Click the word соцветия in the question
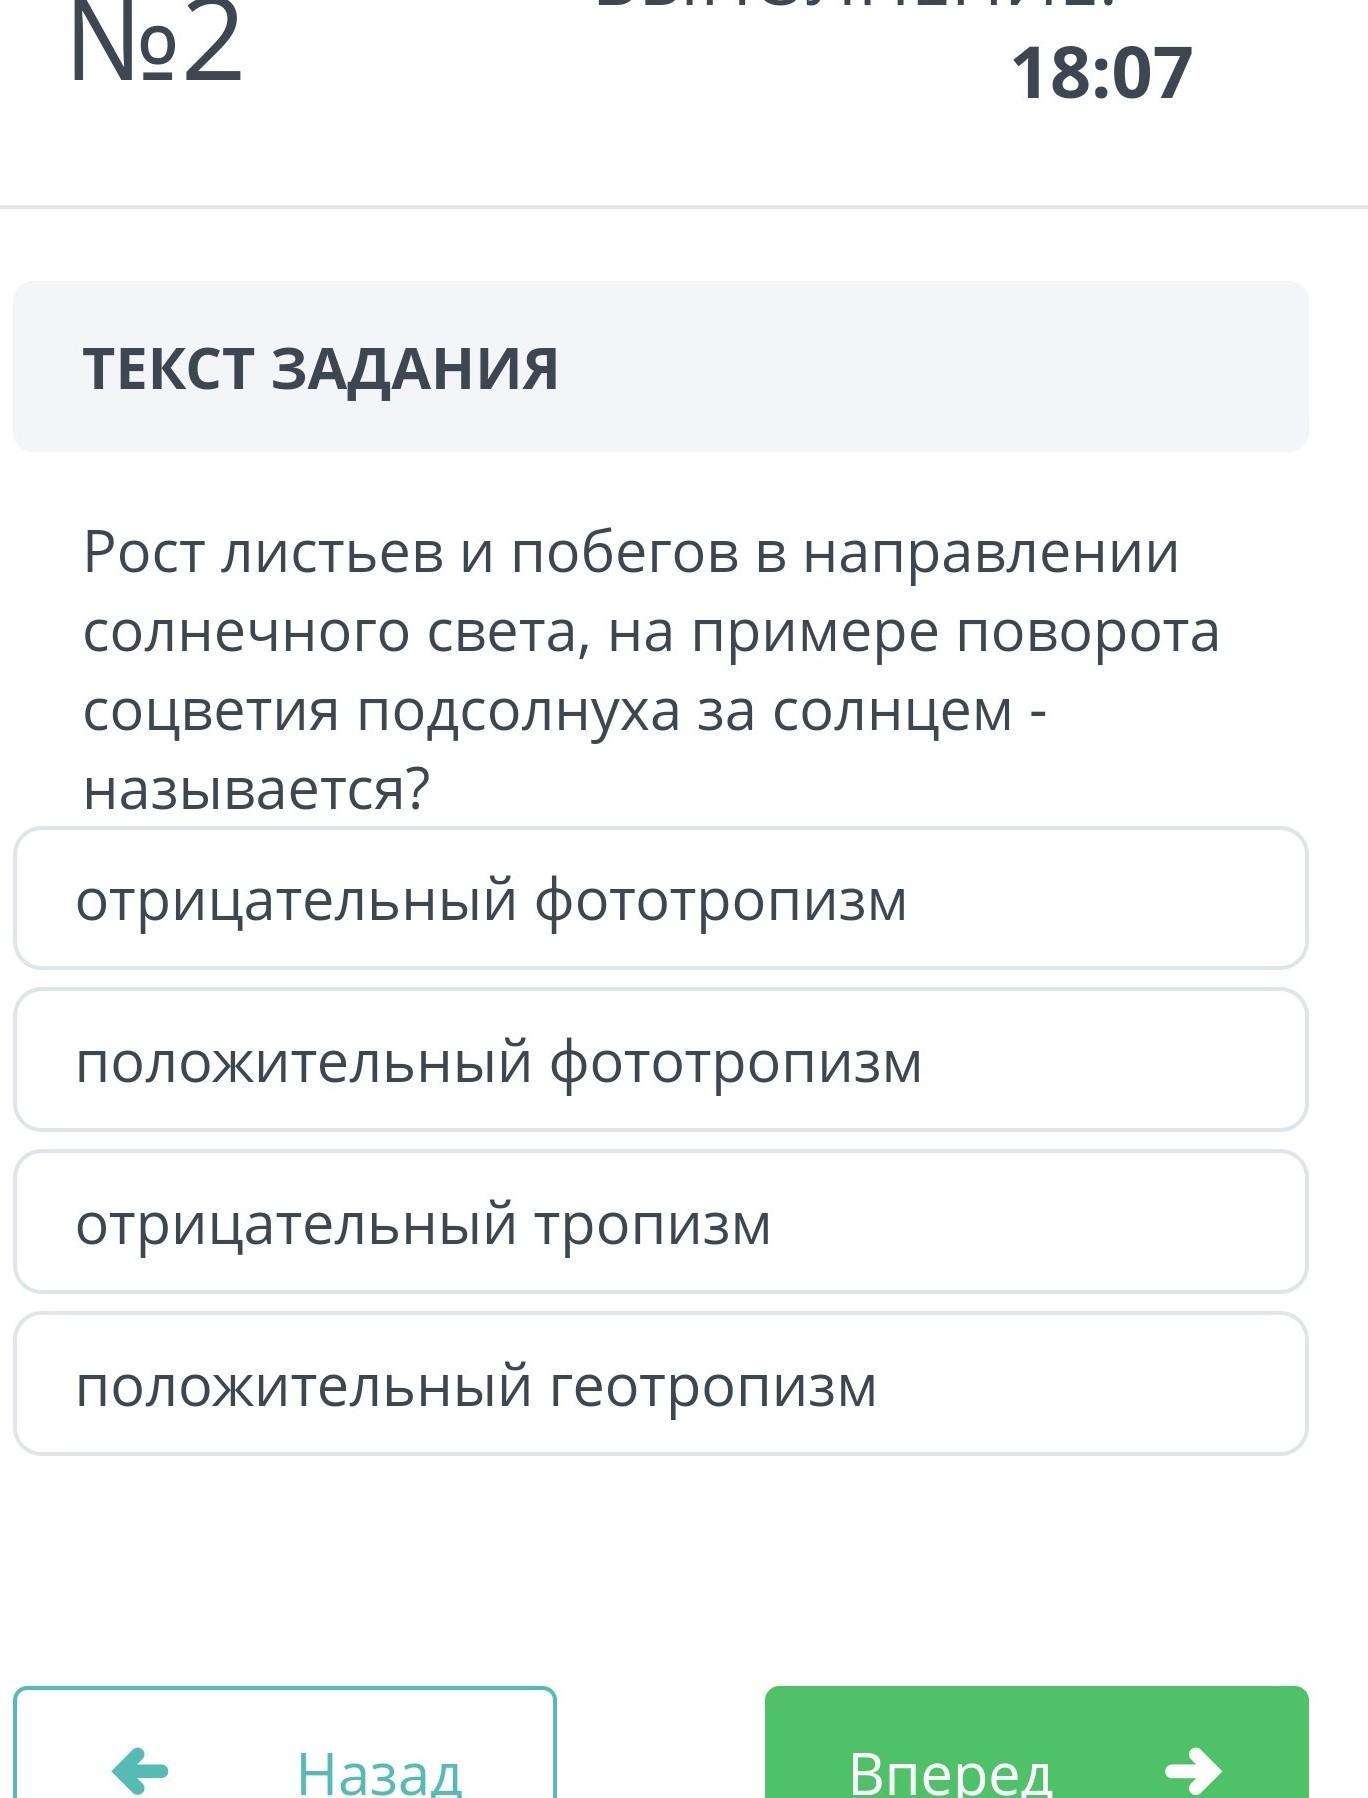Image resolution: width=1368 pixels, height=1798 pixels. (211, 711)
